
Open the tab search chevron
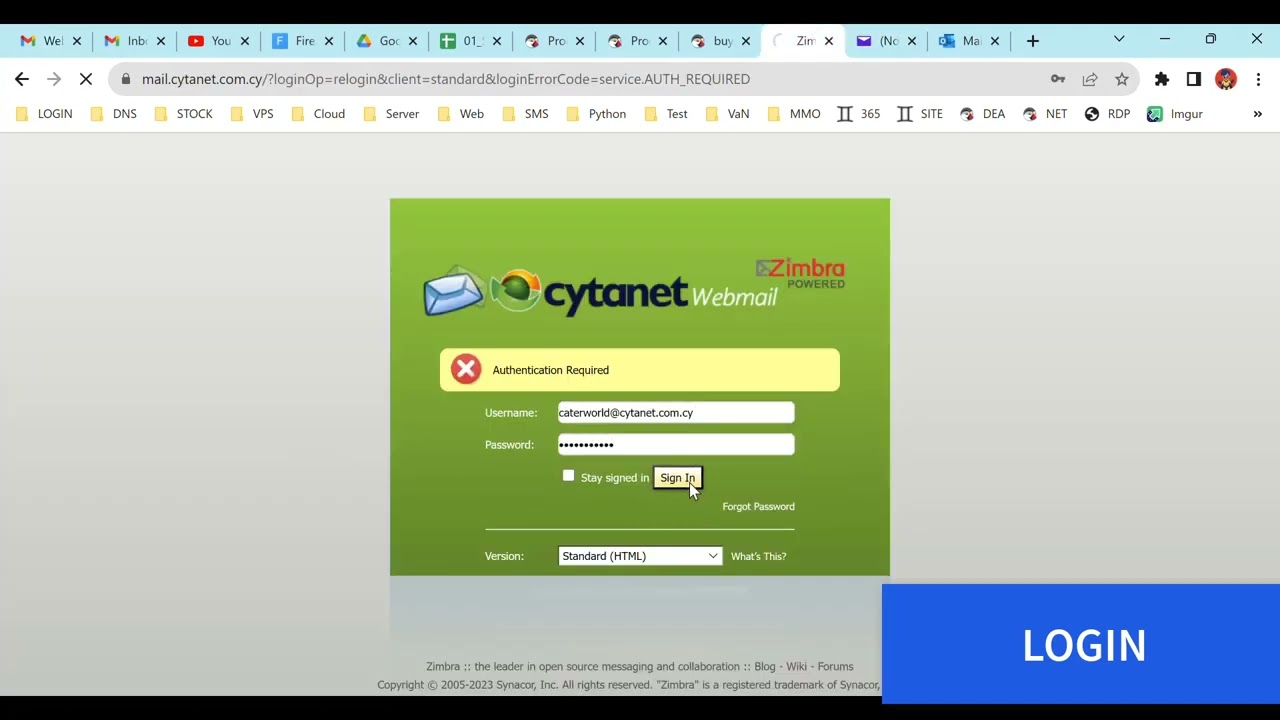tap(1119, 39)
